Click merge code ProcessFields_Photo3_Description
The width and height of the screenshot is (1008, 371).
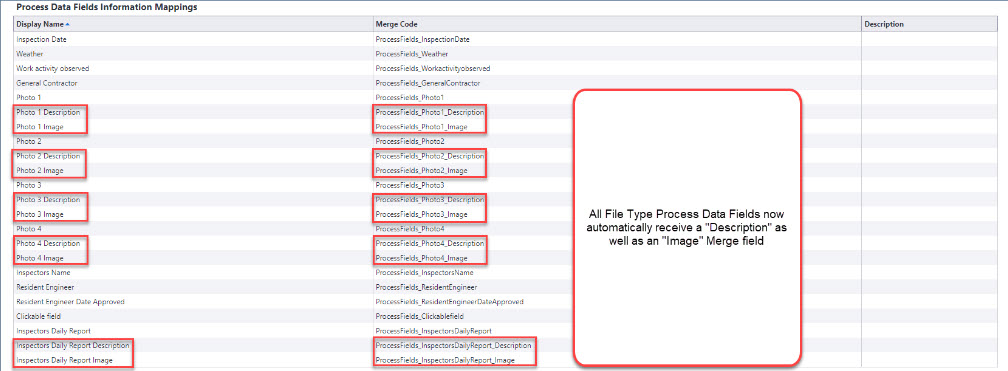coord(429,199)
